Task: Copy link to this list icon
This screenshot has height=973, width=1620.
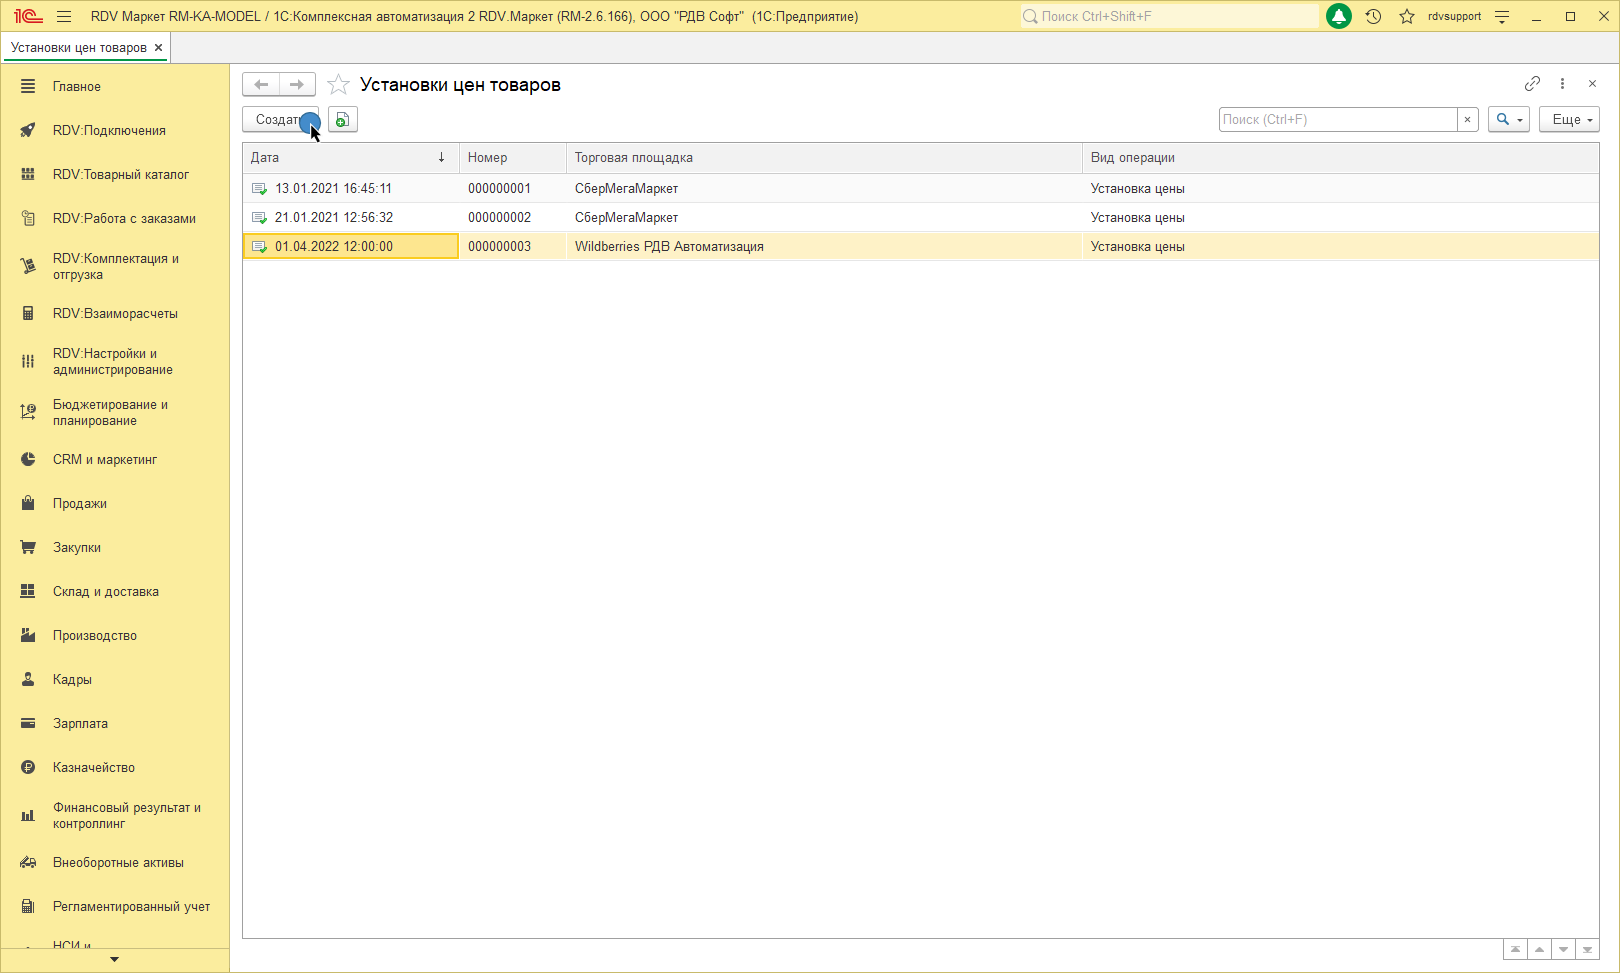Action: (1532, 84)
